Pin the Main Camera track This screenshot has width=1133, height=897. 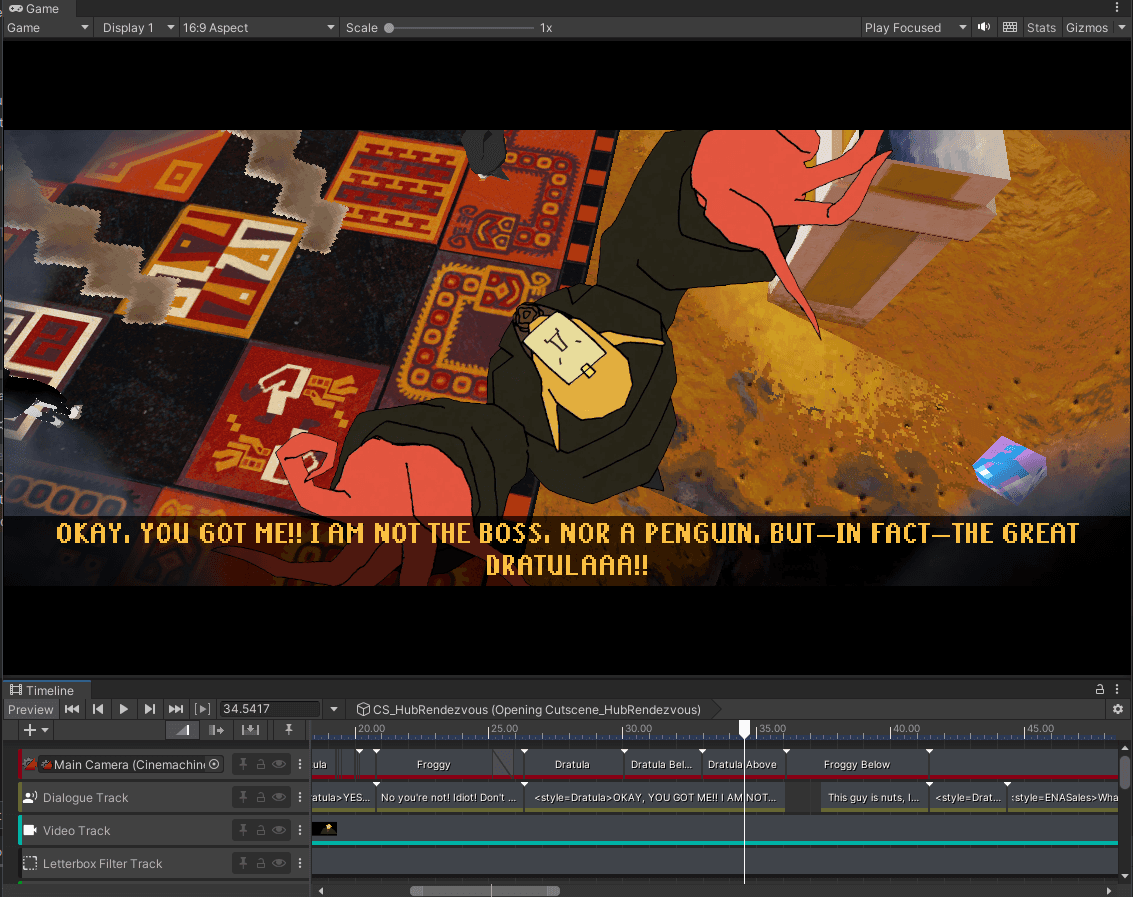tap(244, 764)
